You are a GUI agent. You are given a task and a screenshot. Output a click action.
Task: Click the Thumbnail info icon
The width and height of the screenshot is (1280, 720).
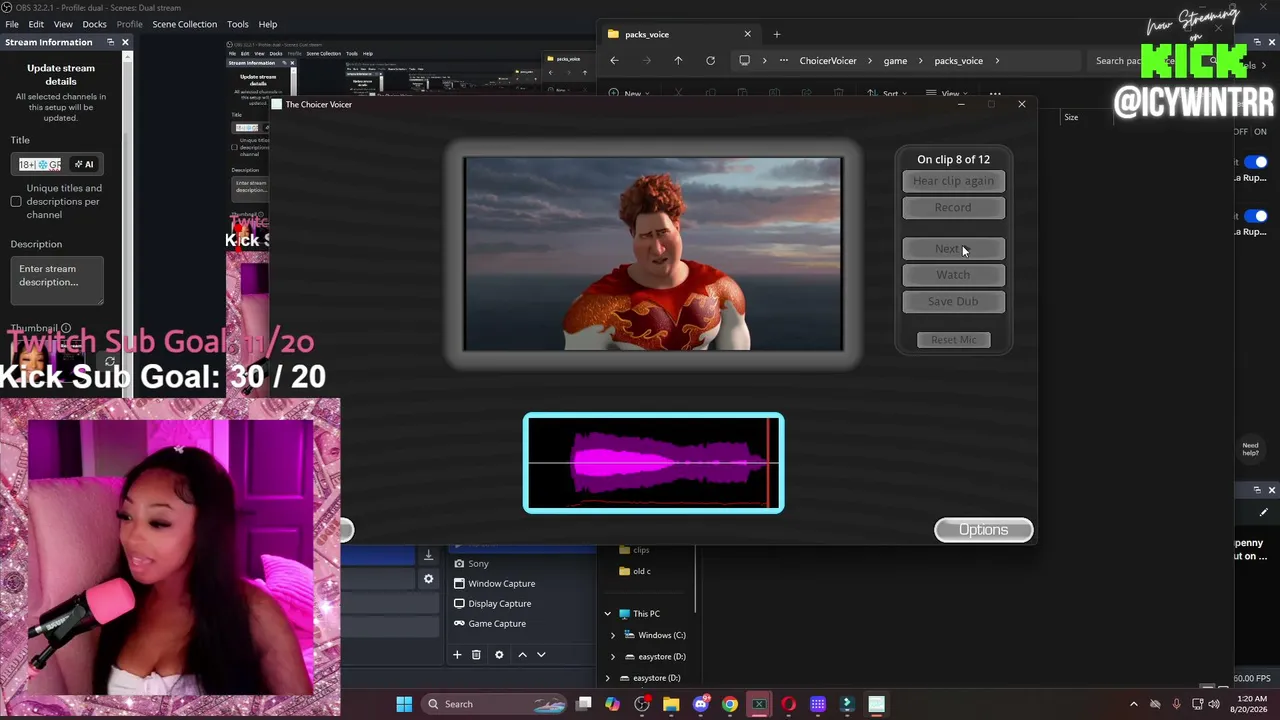[x=66, y=328]
